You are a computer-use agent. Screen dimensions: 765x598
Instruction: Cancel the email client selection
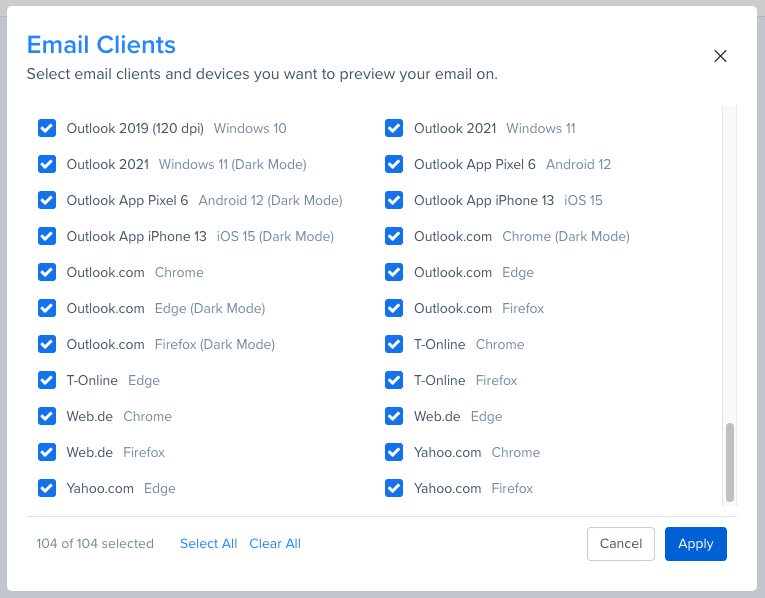coord(621,544)
